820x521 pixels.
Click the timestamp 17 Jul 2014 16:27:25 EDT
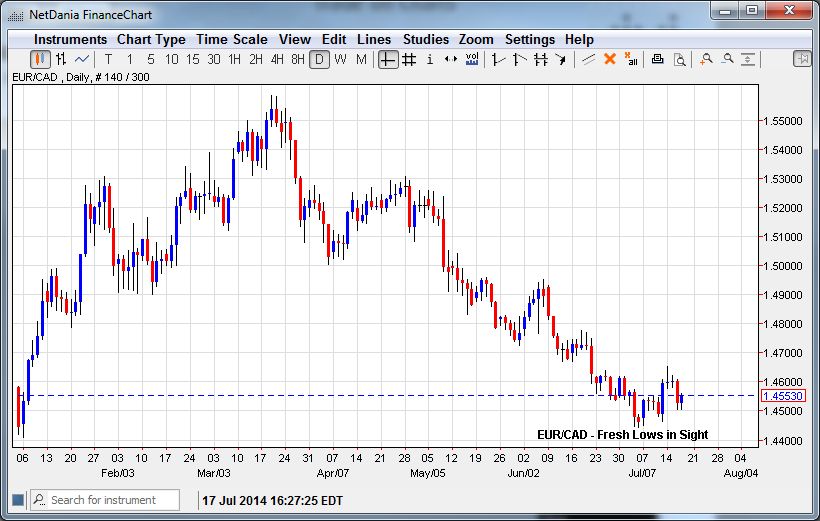tap(272, 501)
